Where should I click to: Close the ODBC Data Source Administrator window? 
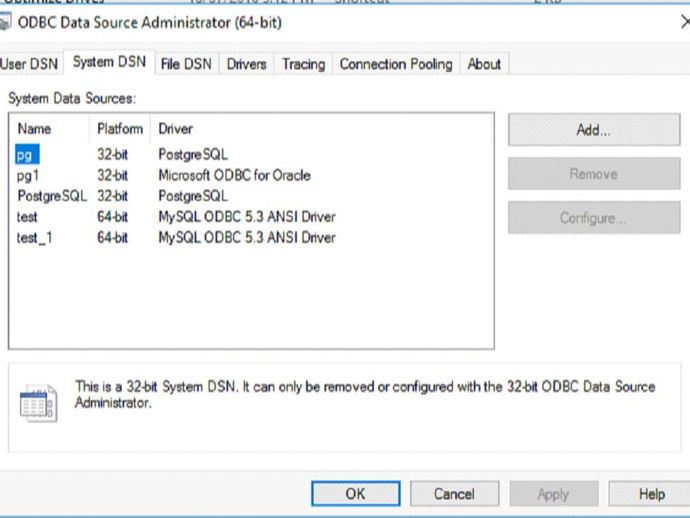point(685,22)
